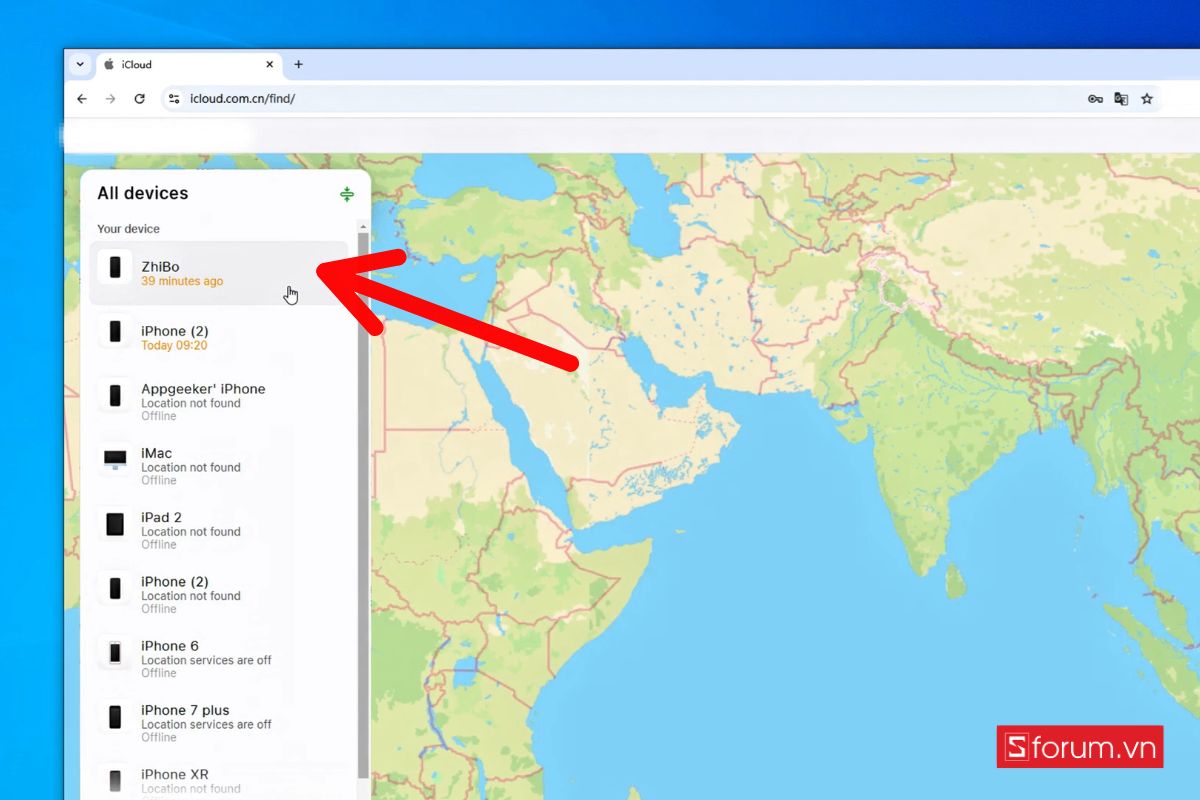Open the saved password key icon

pos(1095,99)
